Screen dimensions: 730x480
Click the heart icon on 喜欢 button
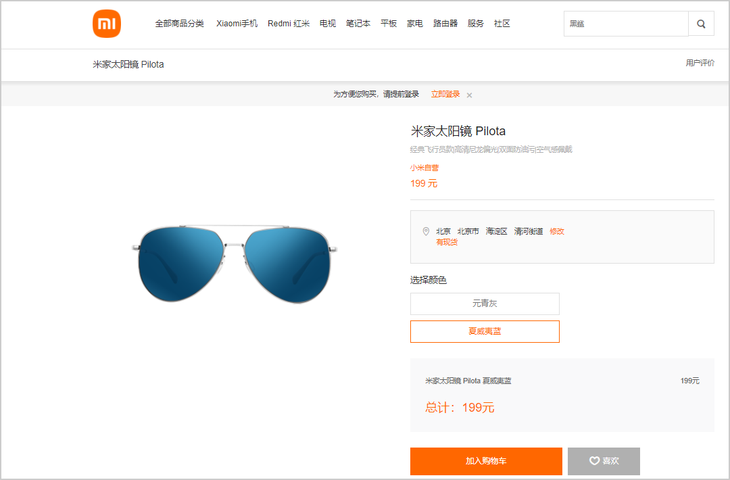click(594, 460)
